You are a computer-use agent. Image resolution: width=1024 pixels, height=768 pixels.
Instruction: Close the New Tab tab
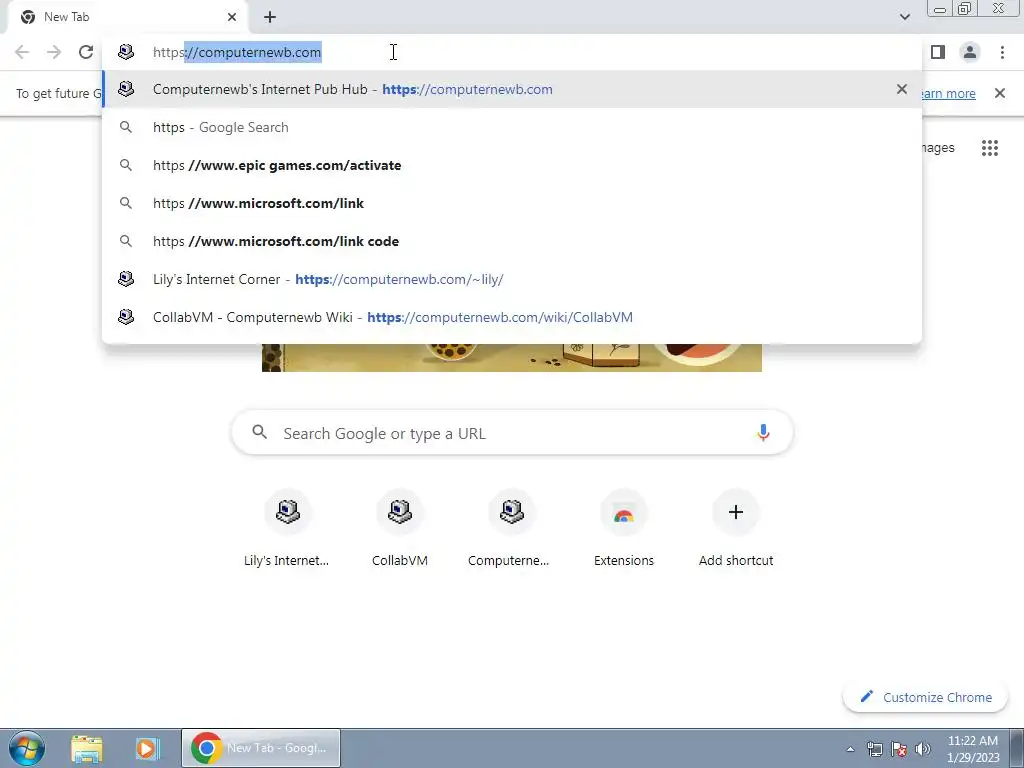232,17
